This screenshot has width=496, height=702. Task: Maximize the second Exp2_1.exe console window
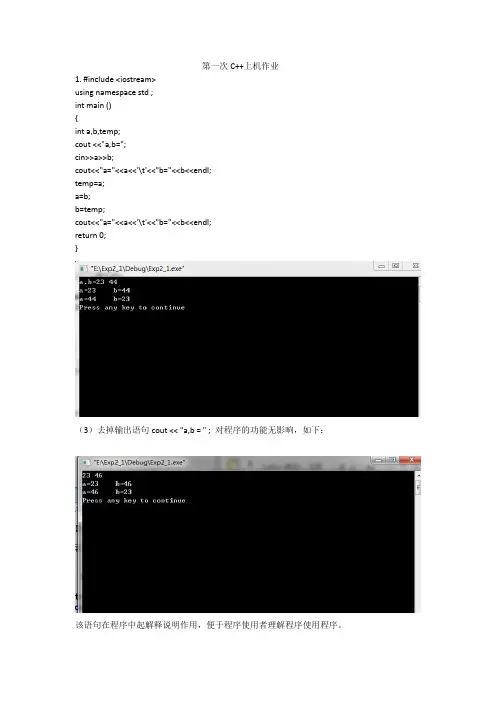click(392, 460)
